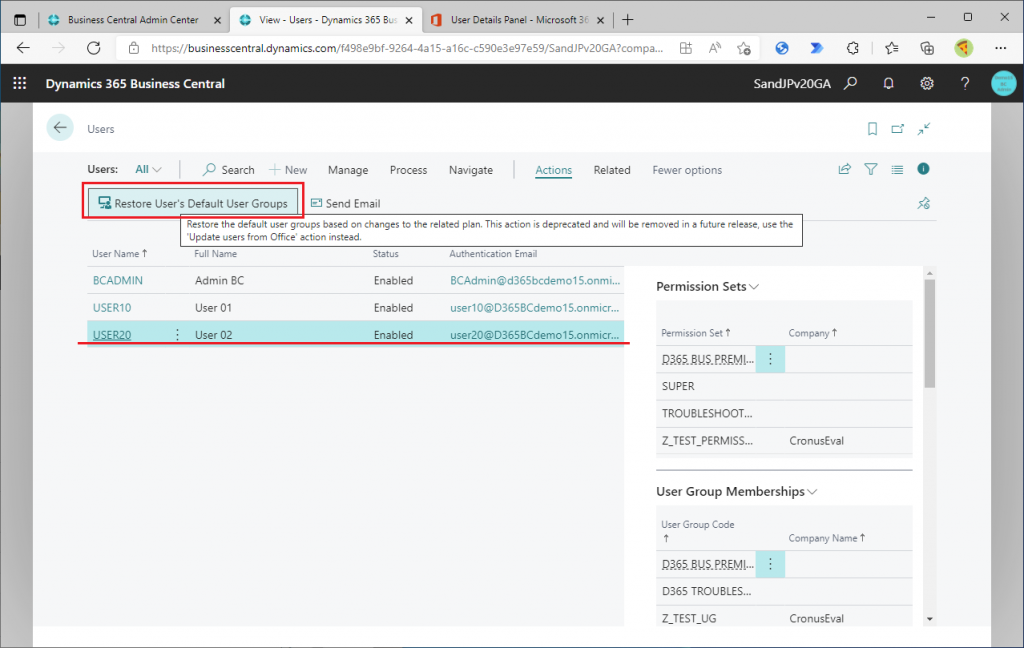This screenshot has height=648, width=1024.
Task: Switch to Business Central Admin Center tab
Action: pyautogui.click(x=134, y=20)
